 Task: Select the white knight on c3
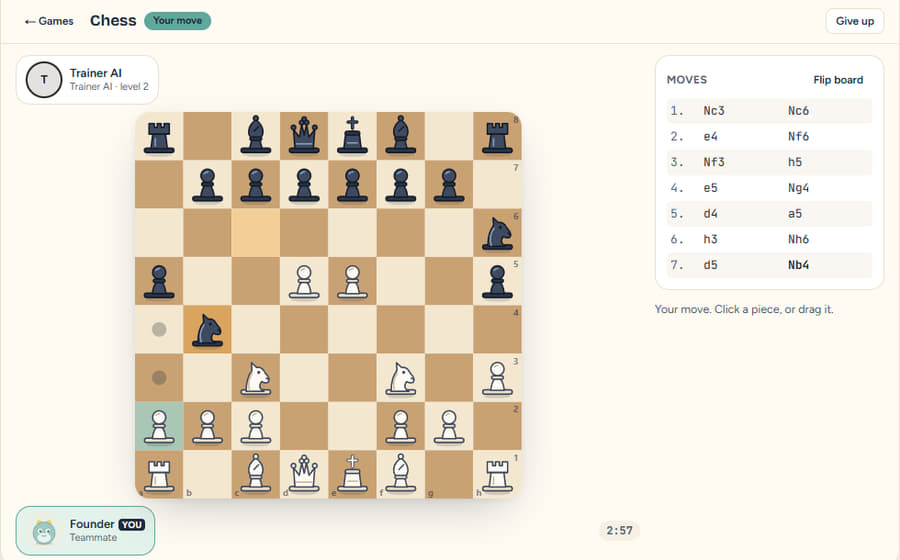256,378
